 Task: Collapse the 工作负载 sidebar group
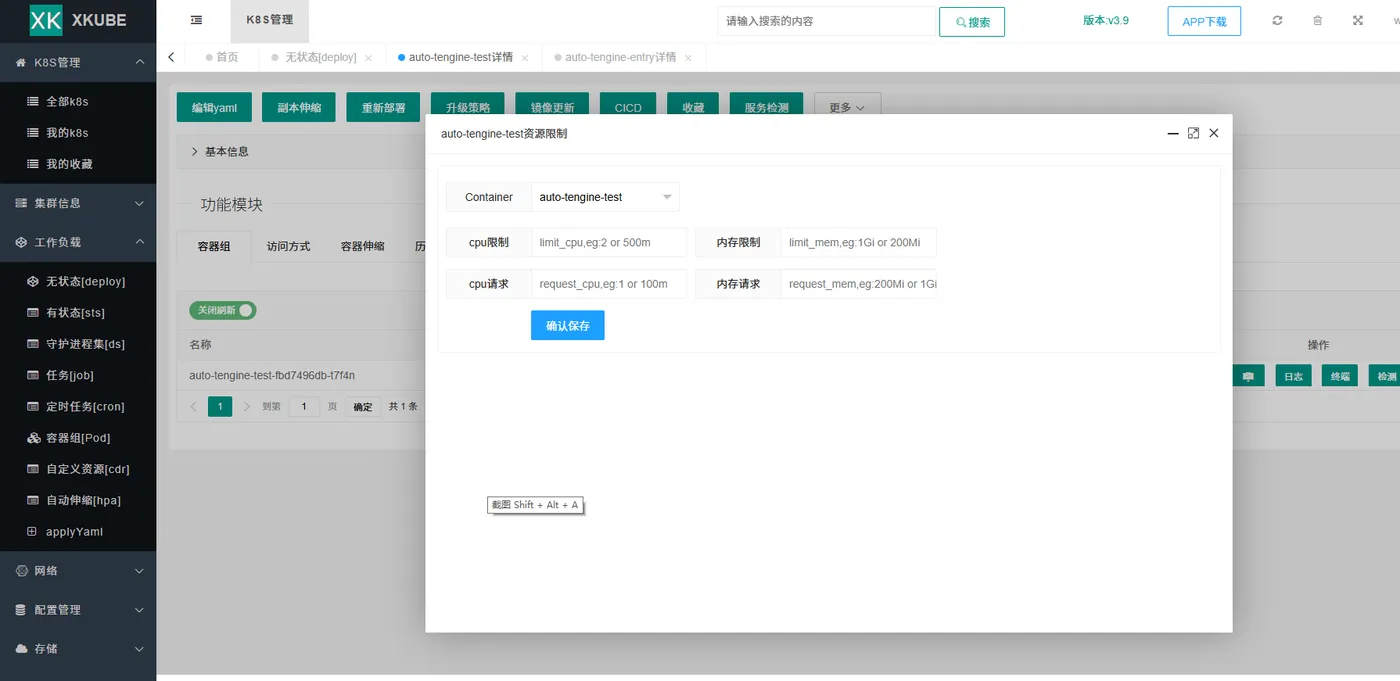78,242
